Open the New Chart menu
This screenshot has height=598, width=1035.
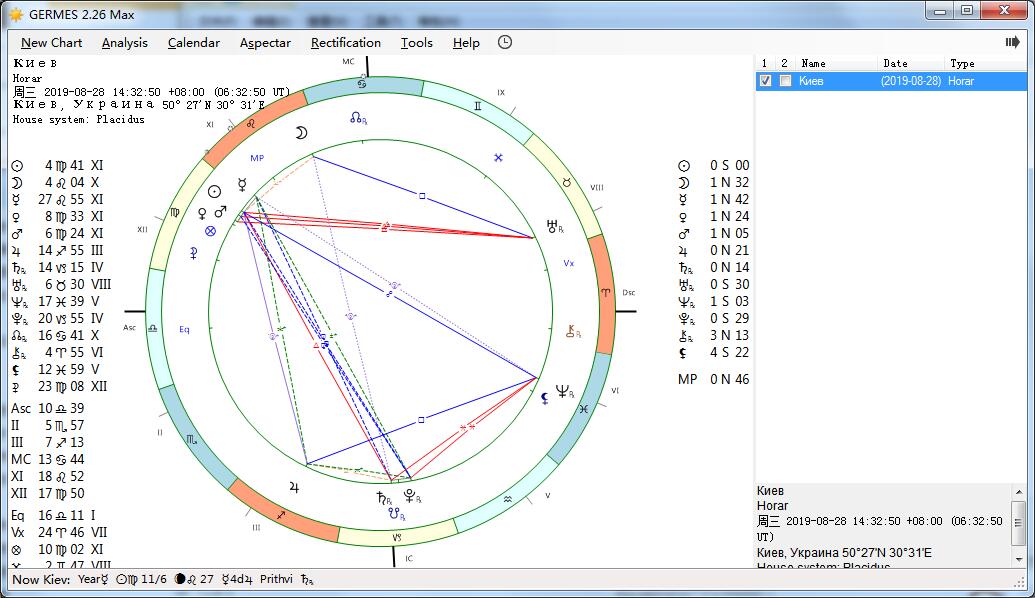pos(52,42)
